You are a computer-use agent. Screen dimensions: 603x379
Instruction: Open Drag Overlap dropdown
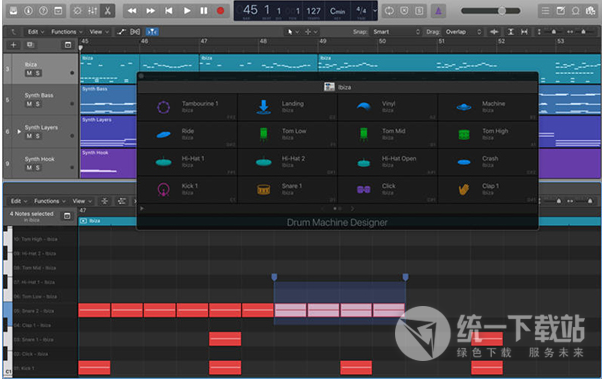point(463,32)
